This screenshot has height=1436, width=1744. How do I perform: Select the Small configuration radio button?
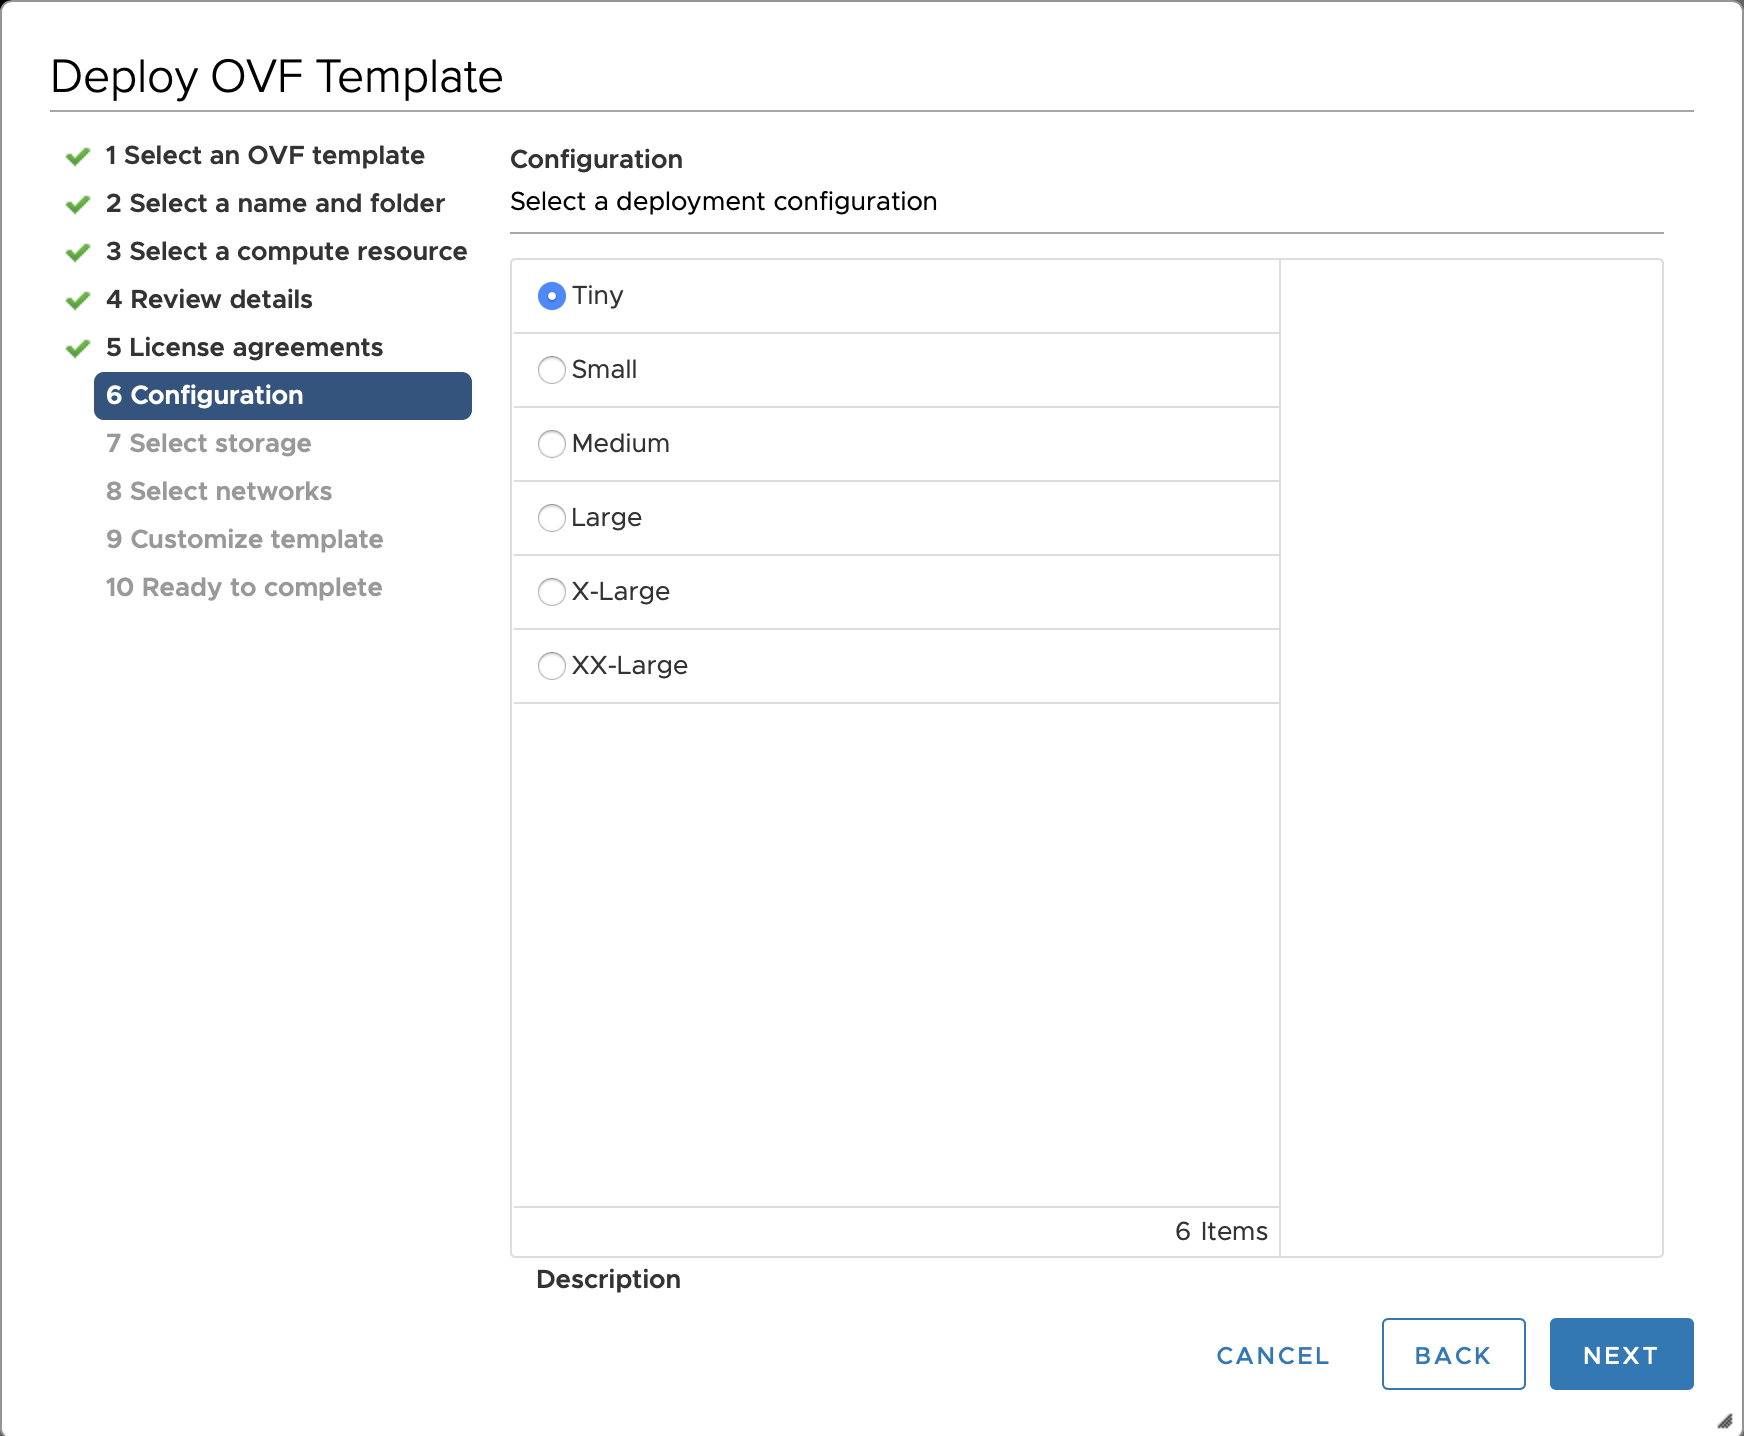[x=552, y=370]
